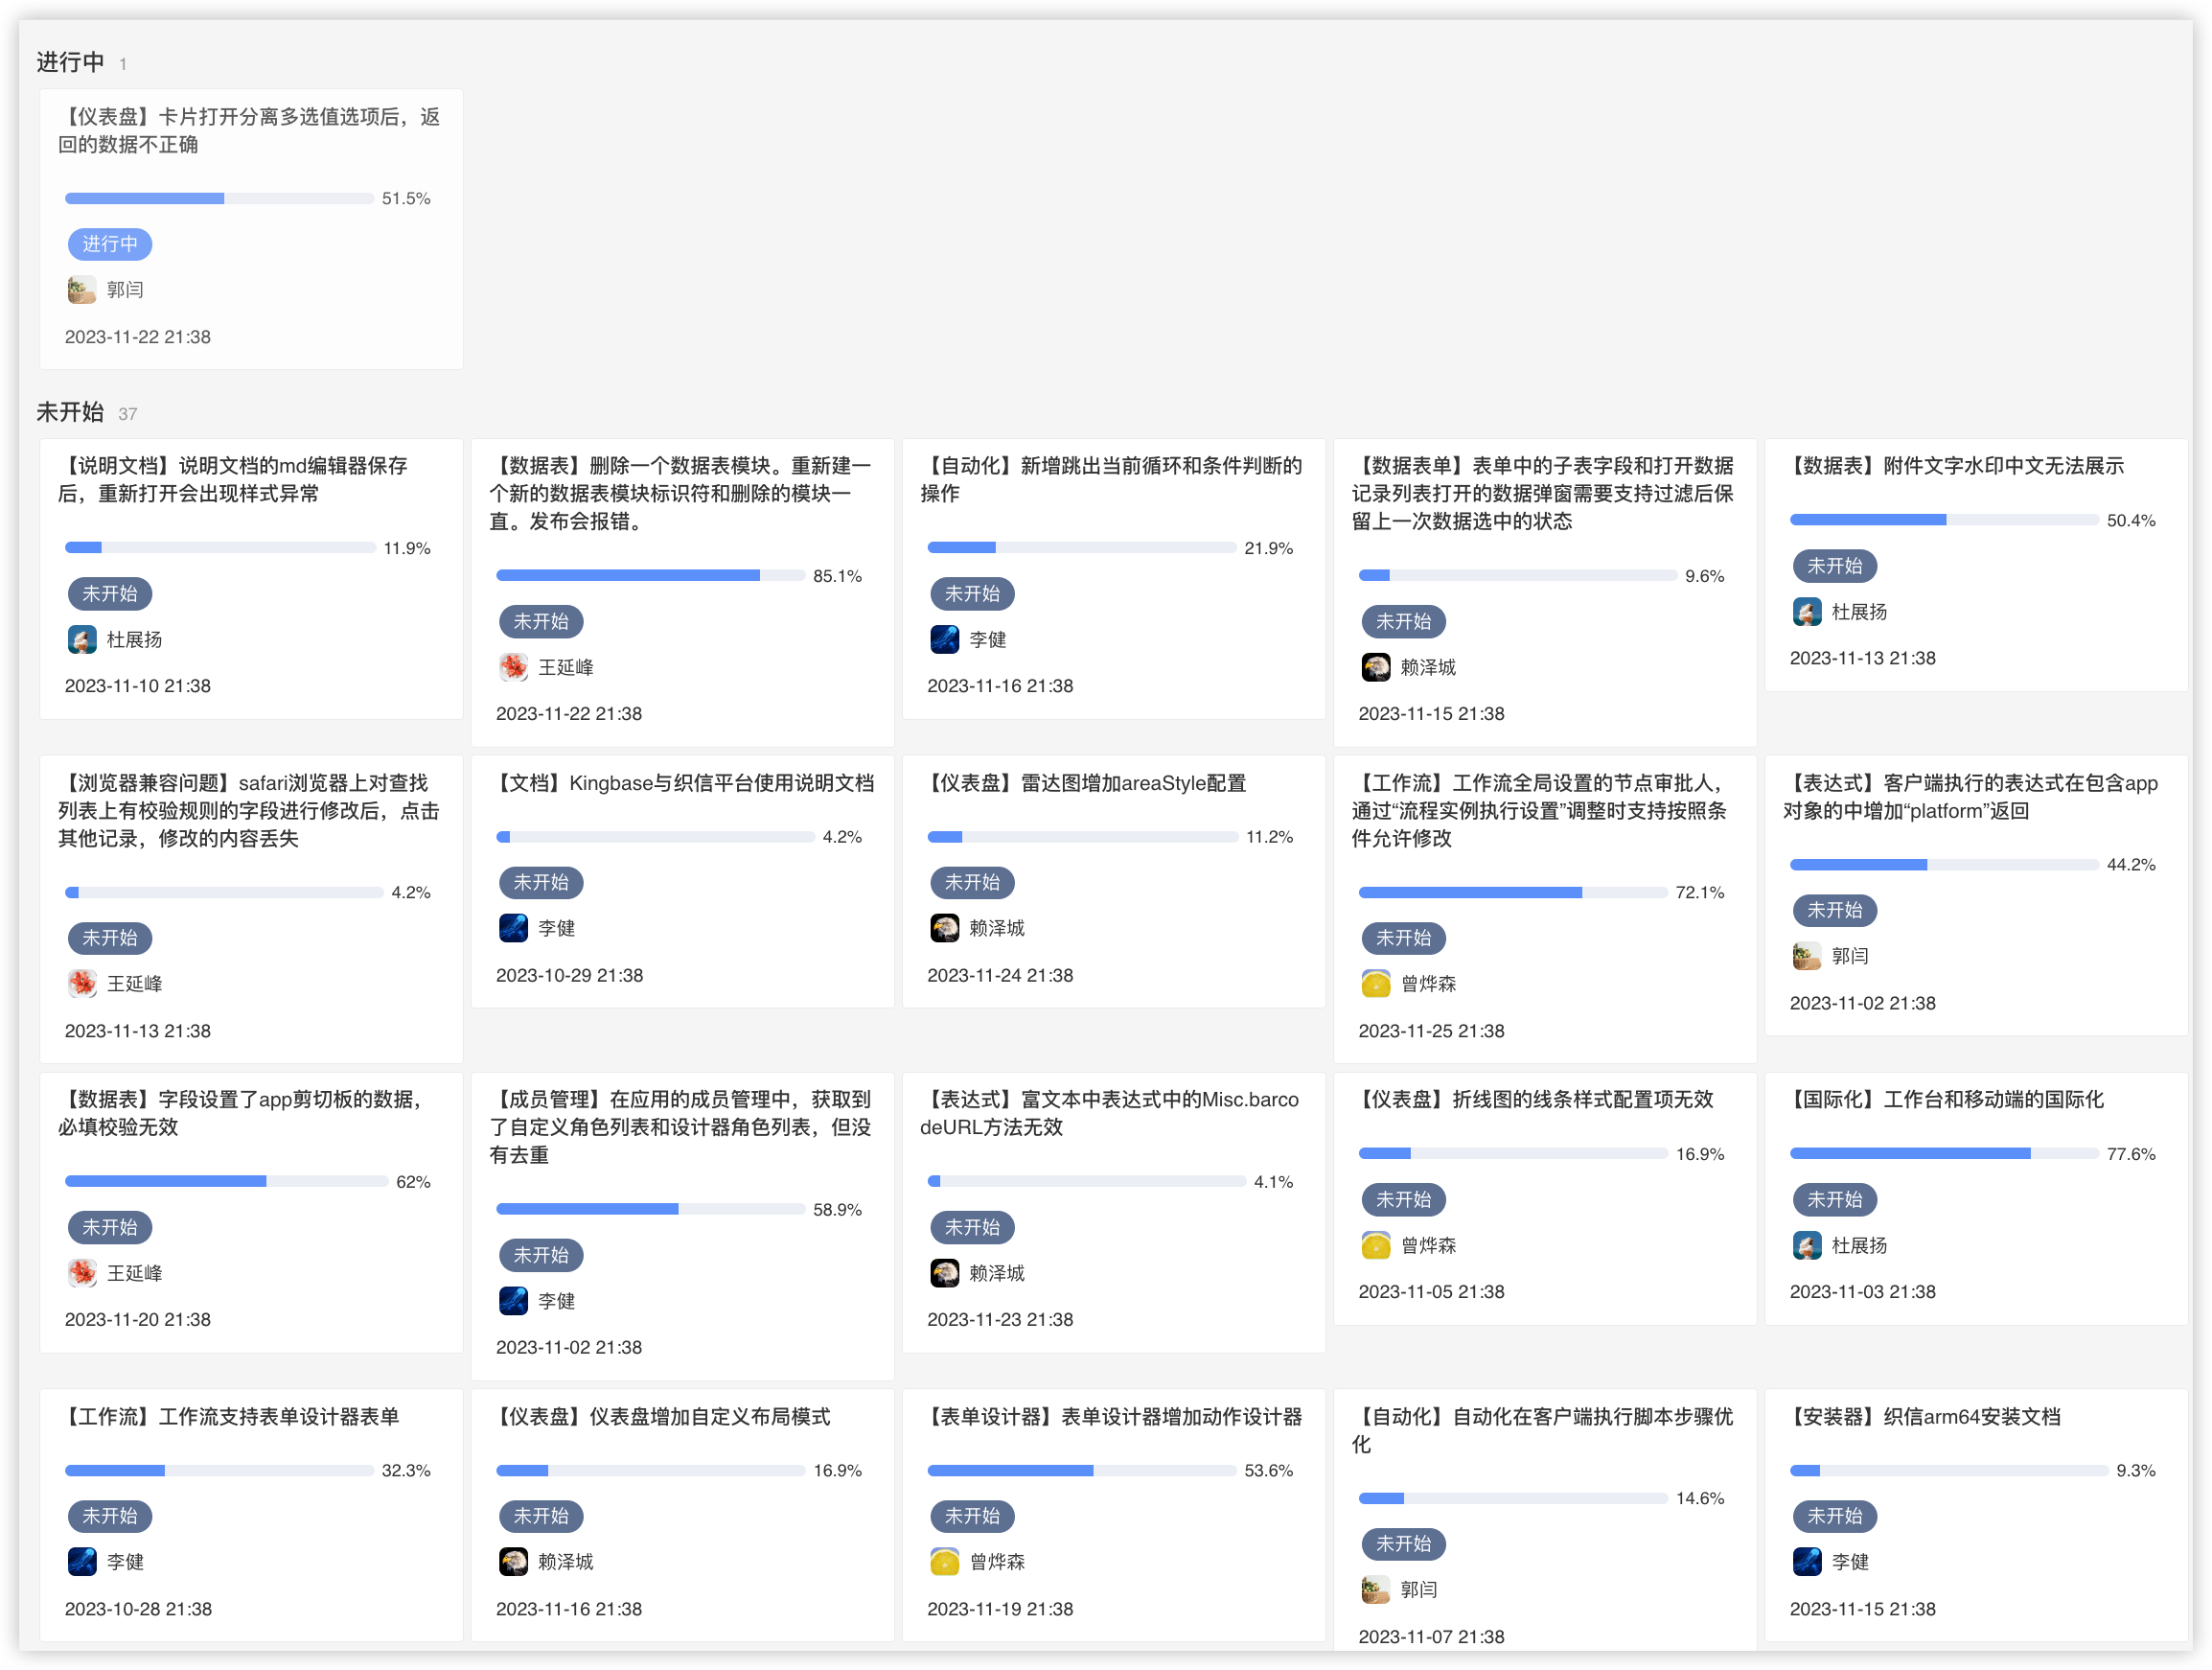Click the 2023-11-23 21:38 date on the Misc.barcodeURL card
Screen dimensions: 2212x1670
1000,1319
